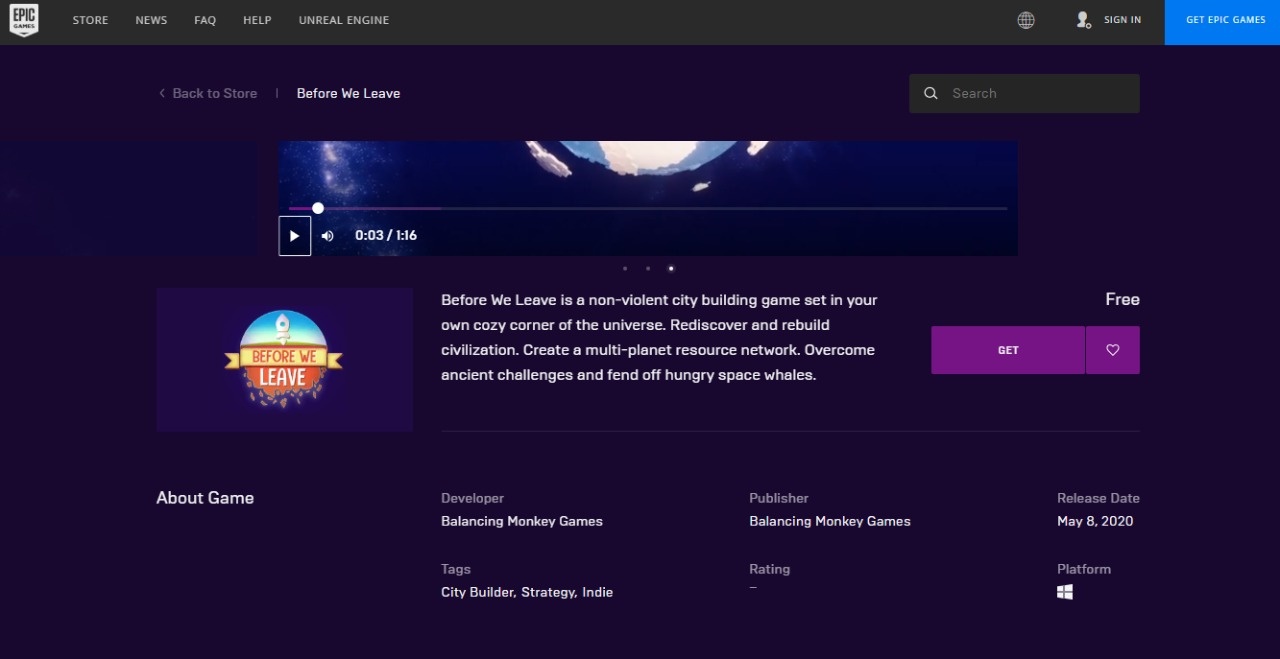Screen dimensions: 1280x659
Task: Open the NEWS menu item
Action: pos(151,20)
